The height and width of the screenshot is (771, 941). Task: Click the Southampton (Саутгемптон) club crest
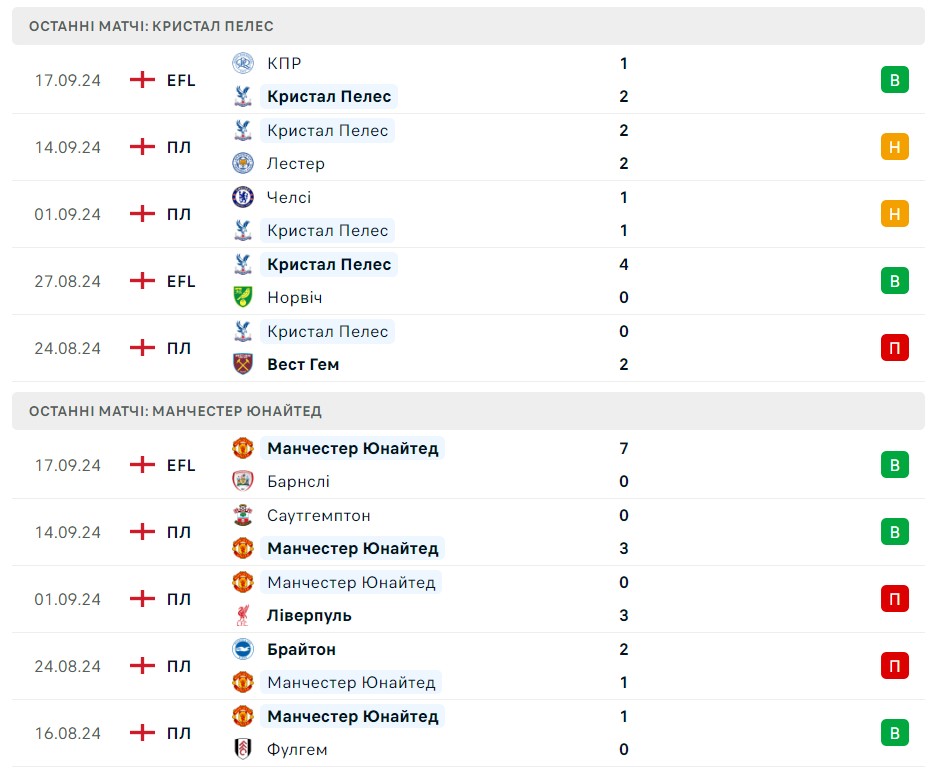pos(242,515)
